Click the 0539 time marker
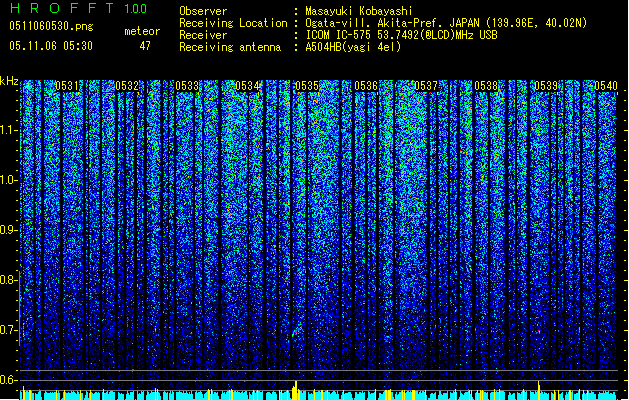Viewport: 629px width, 400px height. pos(546,86)
